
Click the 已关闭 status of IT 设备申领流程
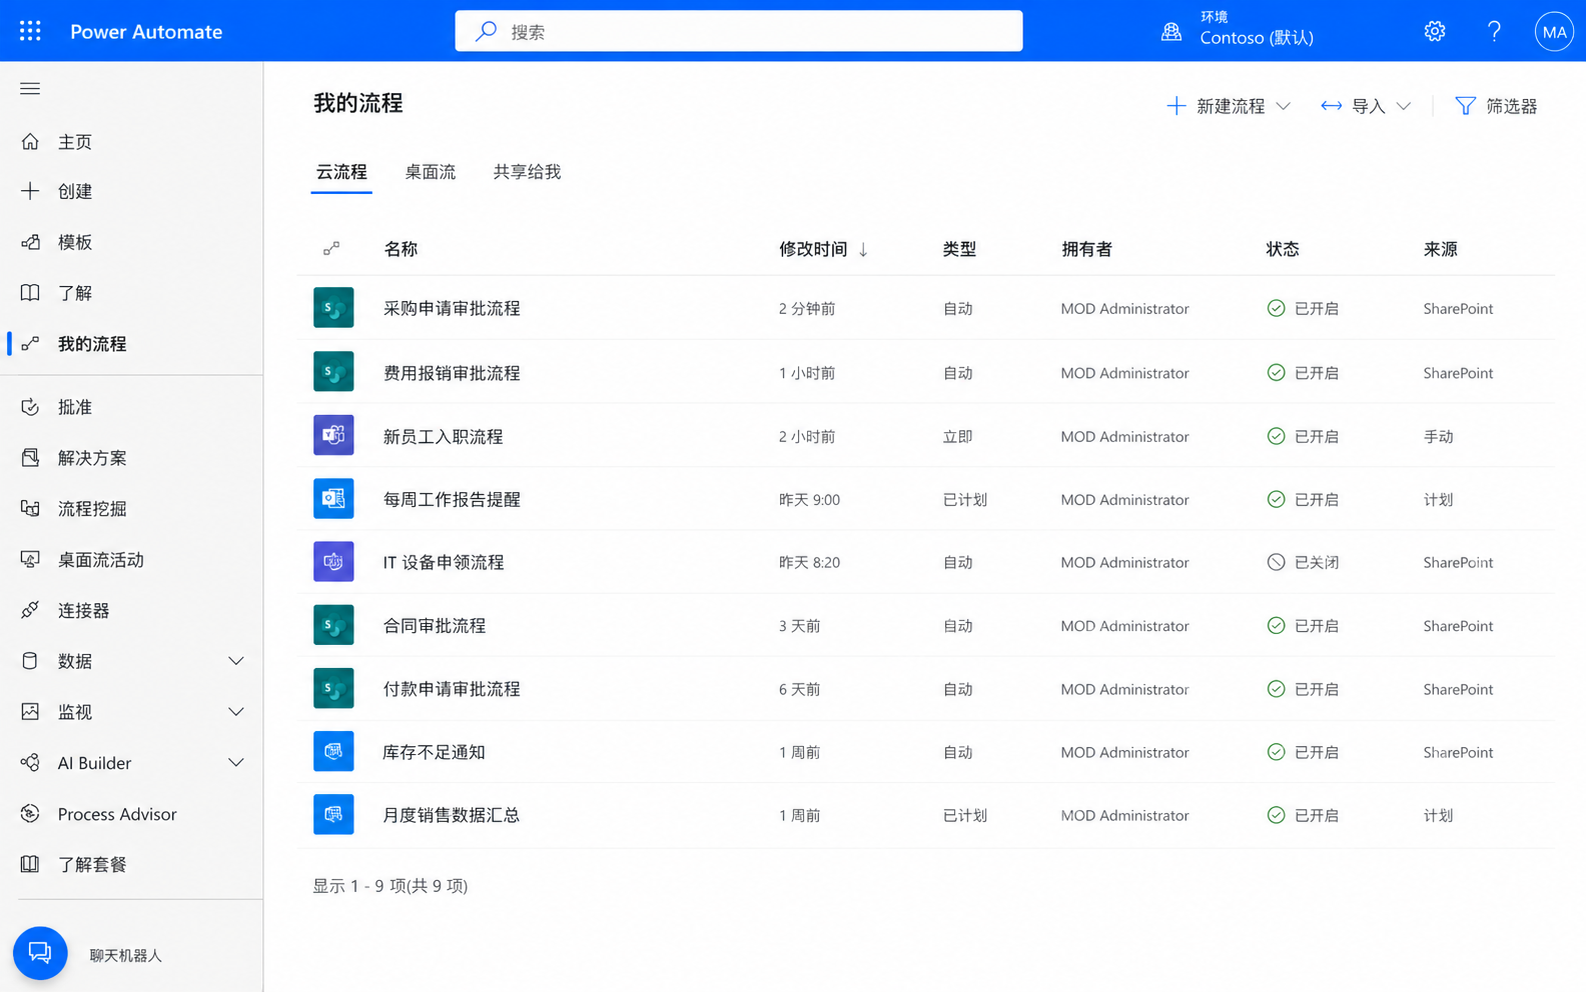pyautogui.click(x=1303, y=562)
